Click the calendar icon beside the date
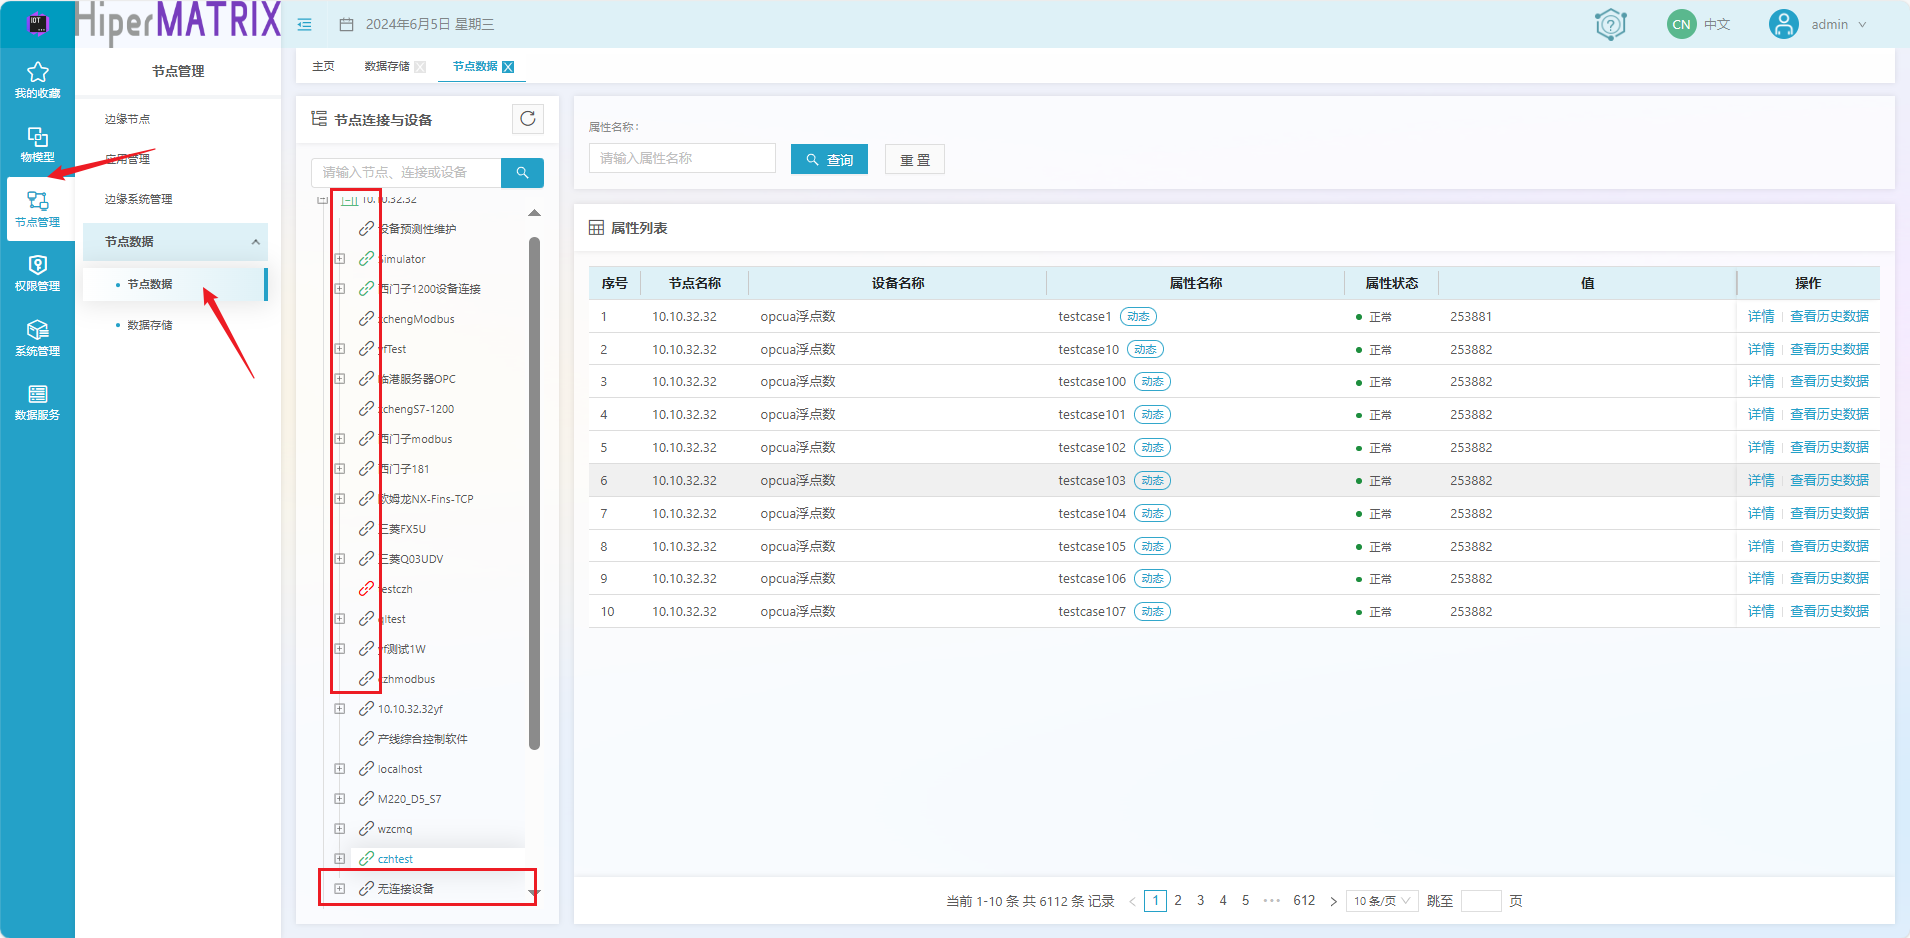 pos(346,24)
